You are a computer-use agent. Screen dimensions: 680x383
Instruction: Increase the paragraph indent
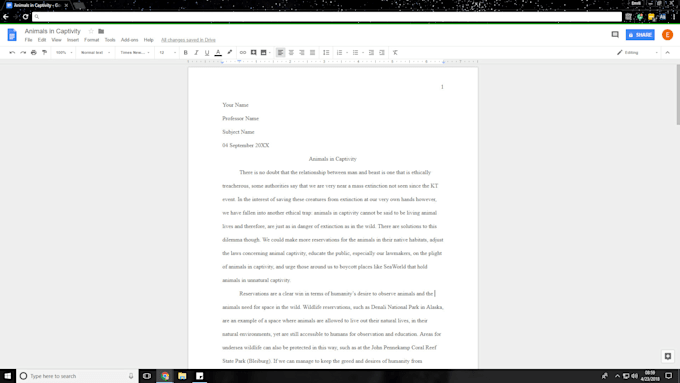(x=382, y=52)
